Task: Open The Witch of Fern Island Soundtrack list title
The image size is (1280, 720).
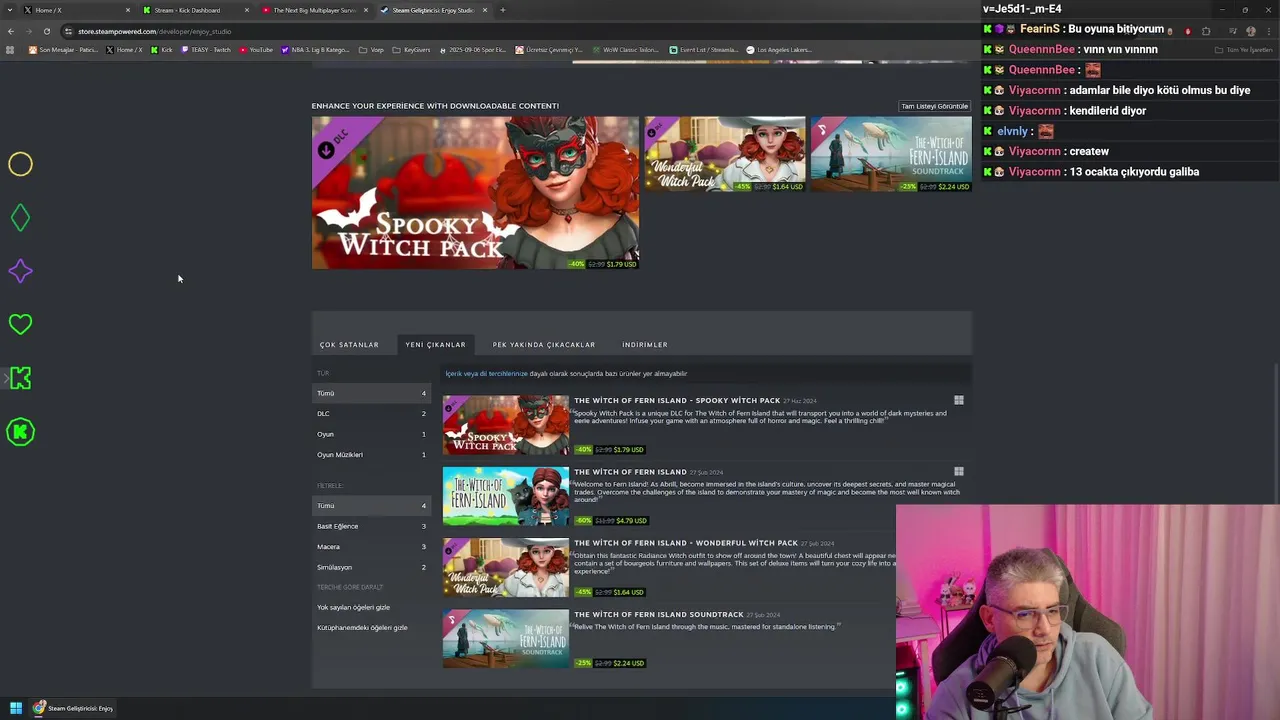Action: (658, 614)
